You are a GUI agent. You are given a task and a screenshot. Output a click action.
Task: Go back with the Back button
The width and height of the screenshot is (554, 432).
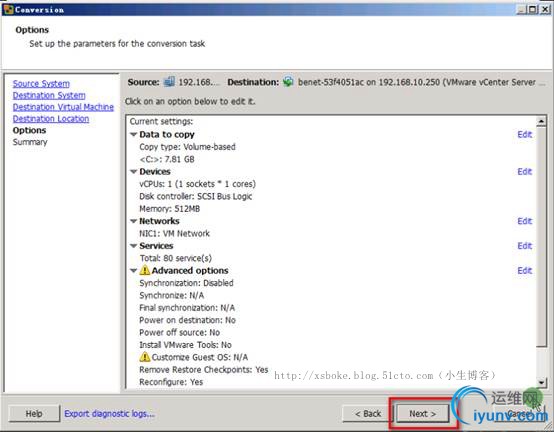[x=368, y=413]
